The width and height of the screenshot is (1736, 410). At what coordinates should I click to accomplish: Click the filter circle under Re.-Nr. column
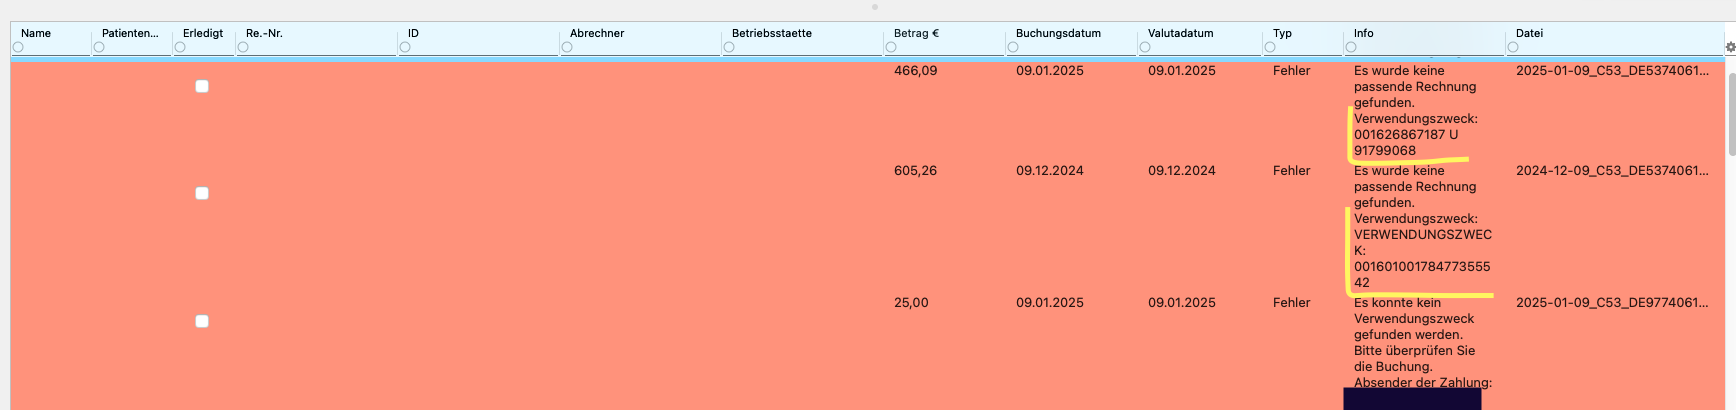tap(243, 47)
